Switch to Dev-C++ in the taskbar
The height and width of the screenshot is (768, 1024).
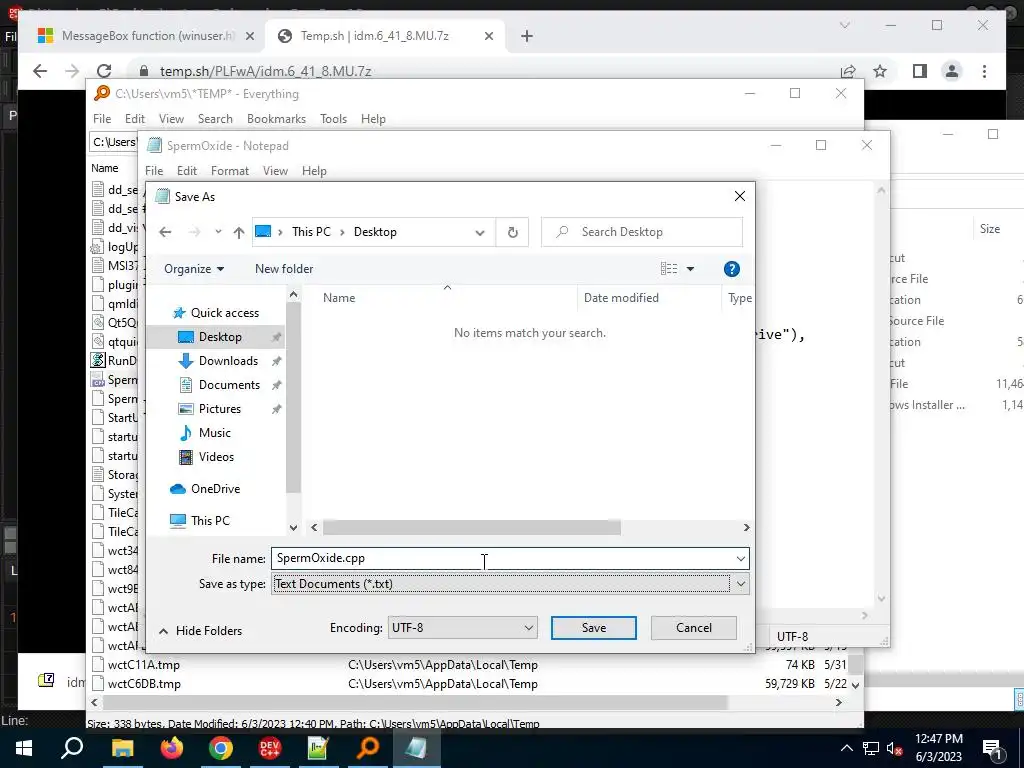(x=270, y=748)
